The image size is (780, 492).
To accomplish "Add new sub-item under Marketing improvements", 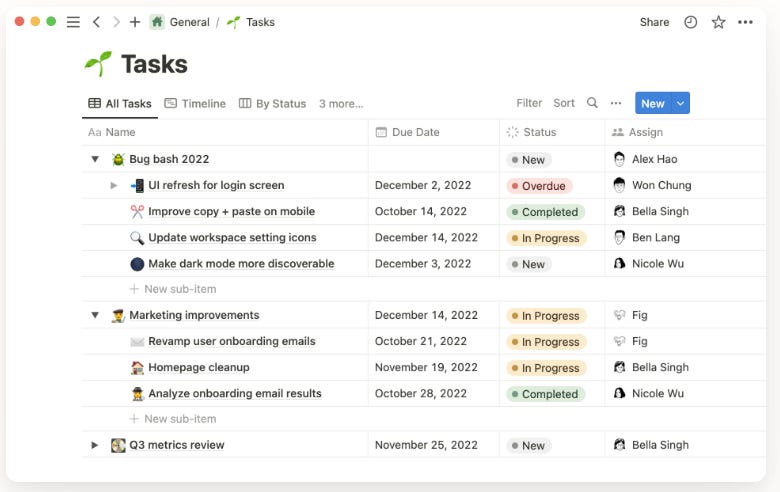I will coord(173,419).
